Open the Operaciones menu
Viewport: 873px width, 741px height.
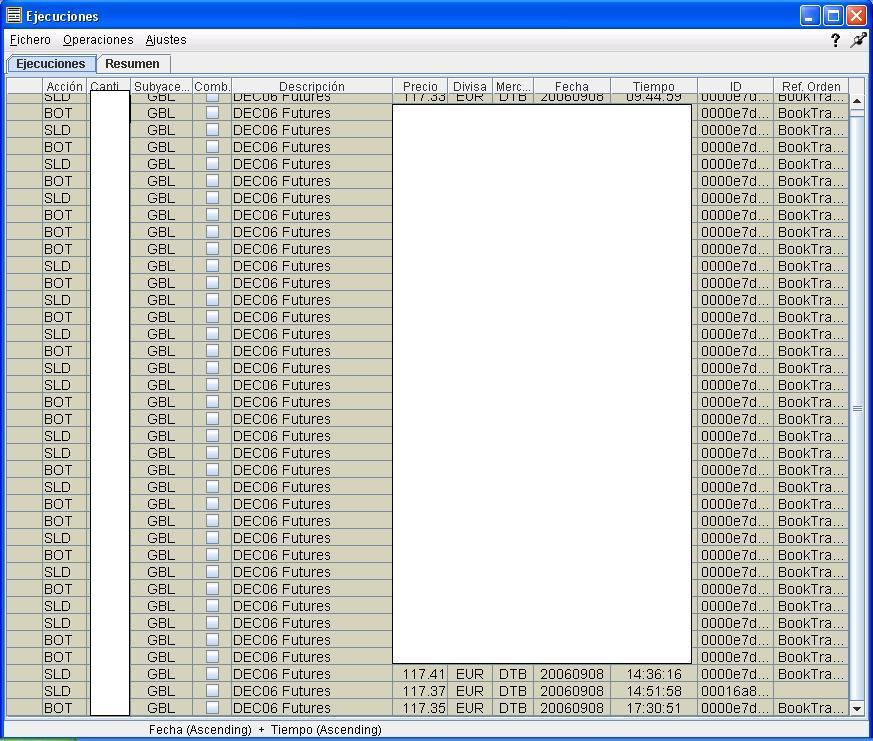(x=98, y=40)
